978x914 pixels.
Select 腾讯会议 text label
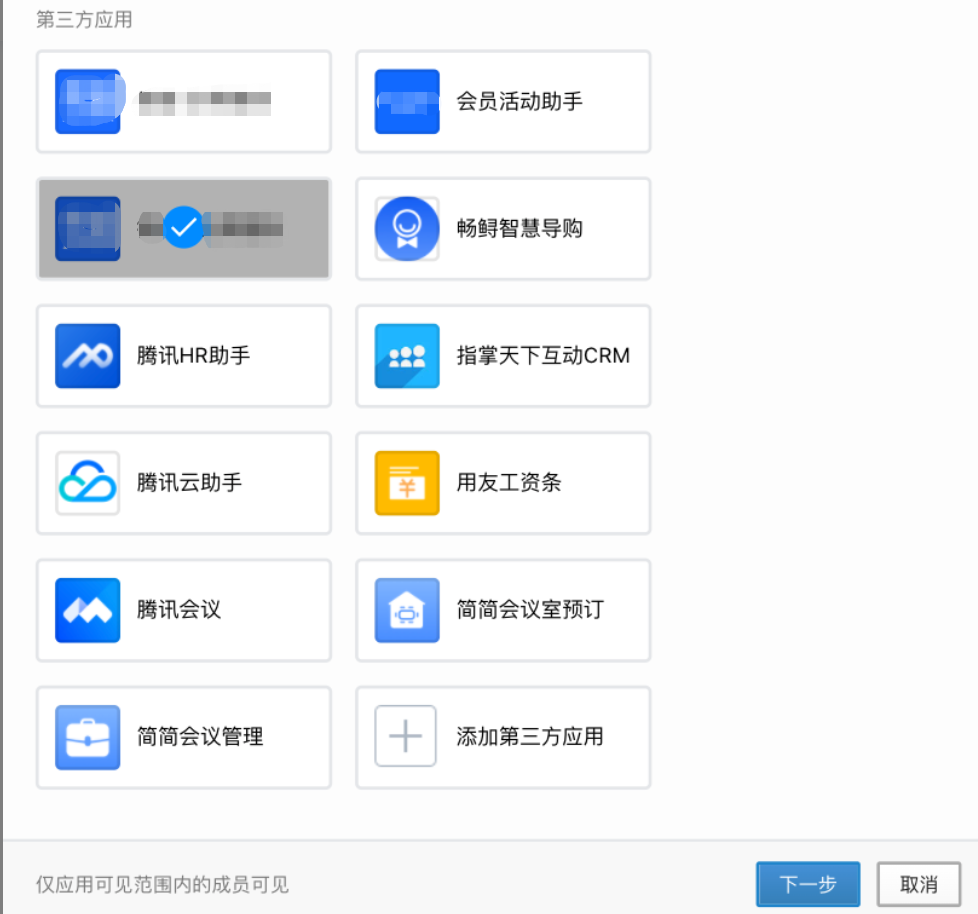pos(178,610)
